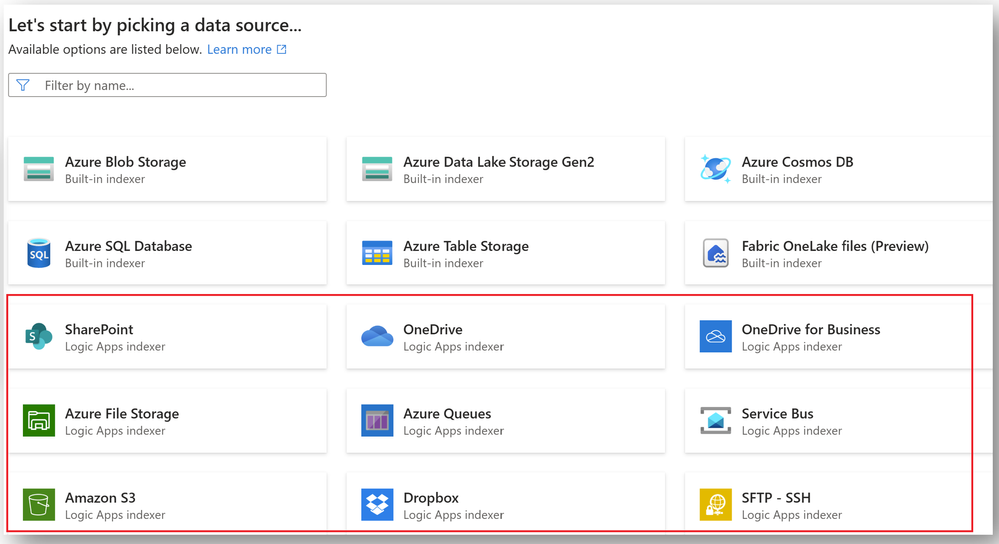Choose the Dropbox icon

(377, 505)
